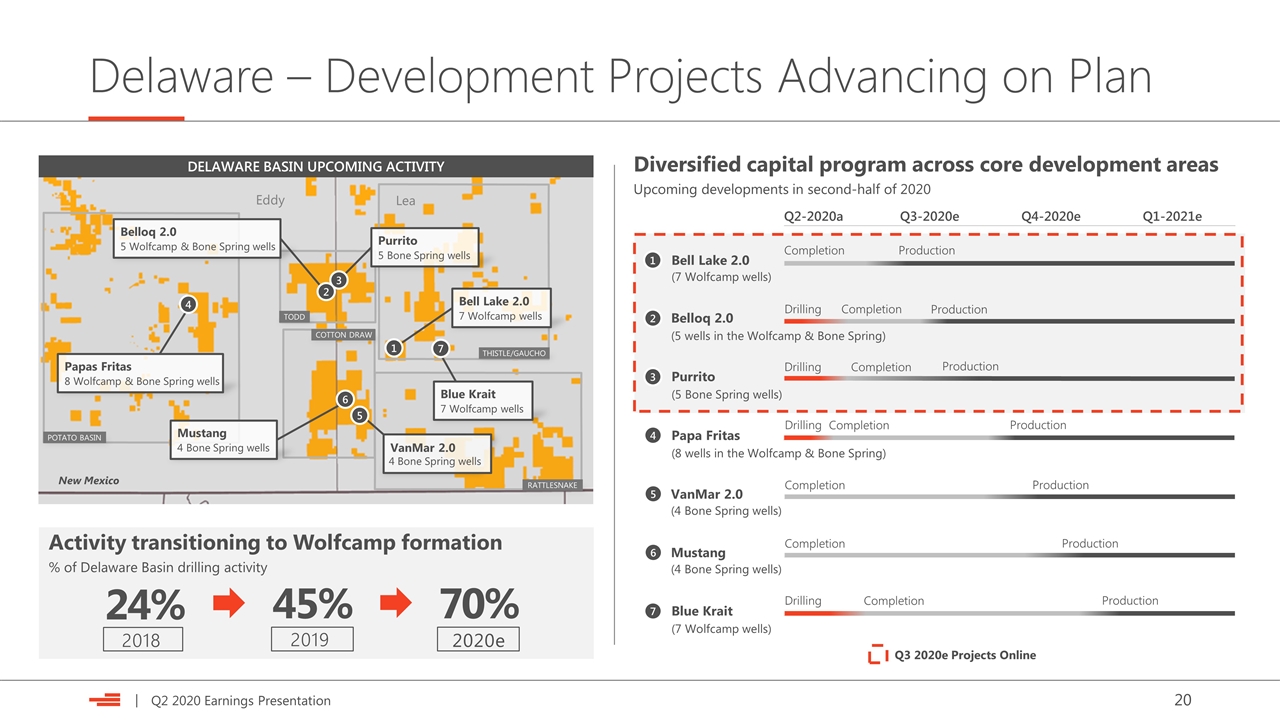
Task: Click list bullet 2 beside Belloq 2.0
Action: (652, 318)
